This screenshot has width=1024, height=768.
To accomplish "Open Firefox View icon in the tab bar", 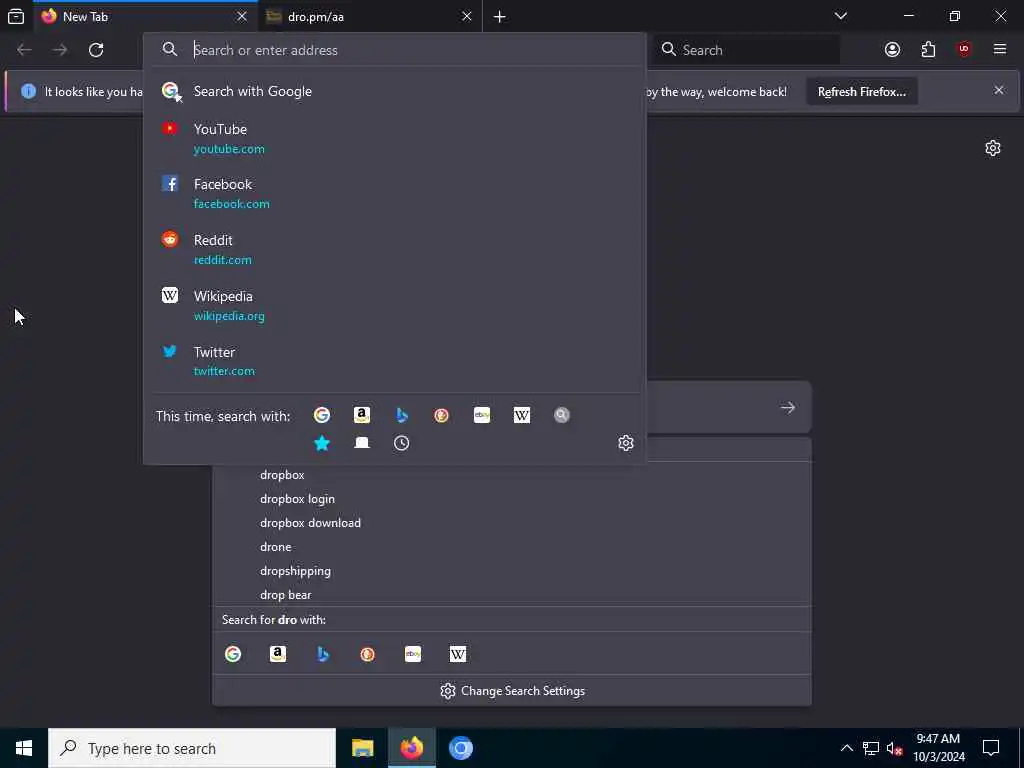I will coord(16,16).
